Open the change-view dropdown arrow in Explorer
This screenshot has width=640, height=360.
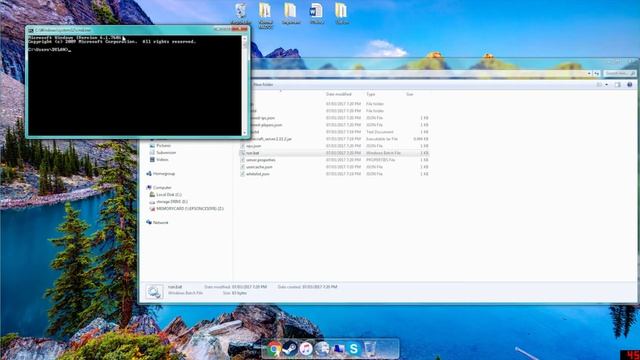click(x=607, y=84)
